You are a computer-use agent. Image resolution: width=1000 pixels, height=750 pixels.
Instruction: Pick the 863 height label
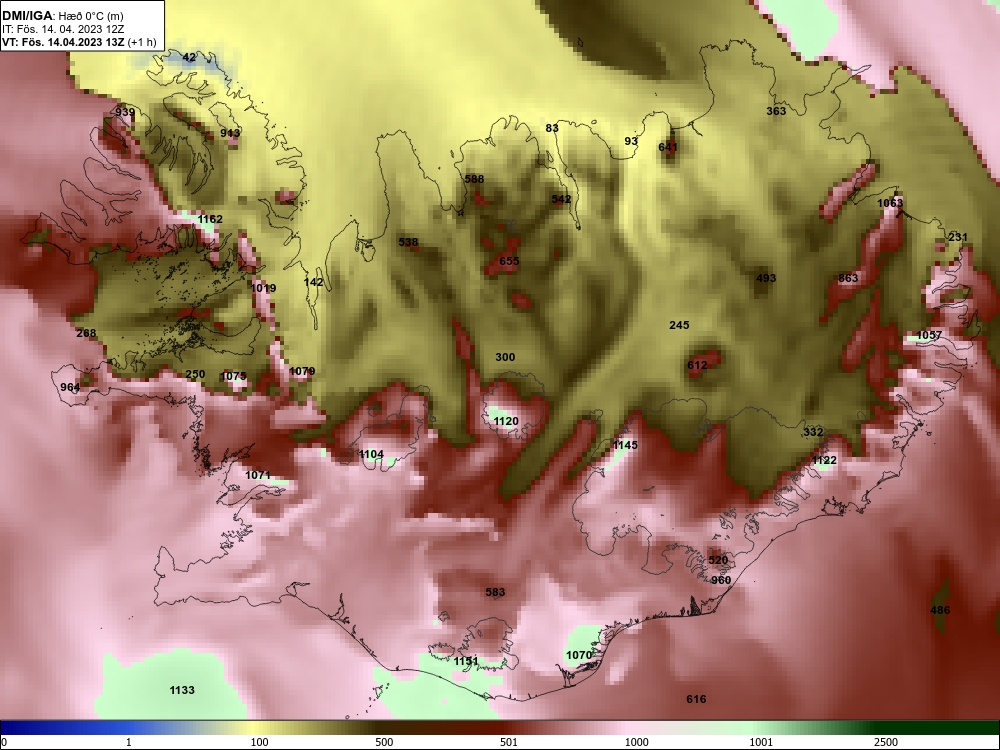click(848, 278)
